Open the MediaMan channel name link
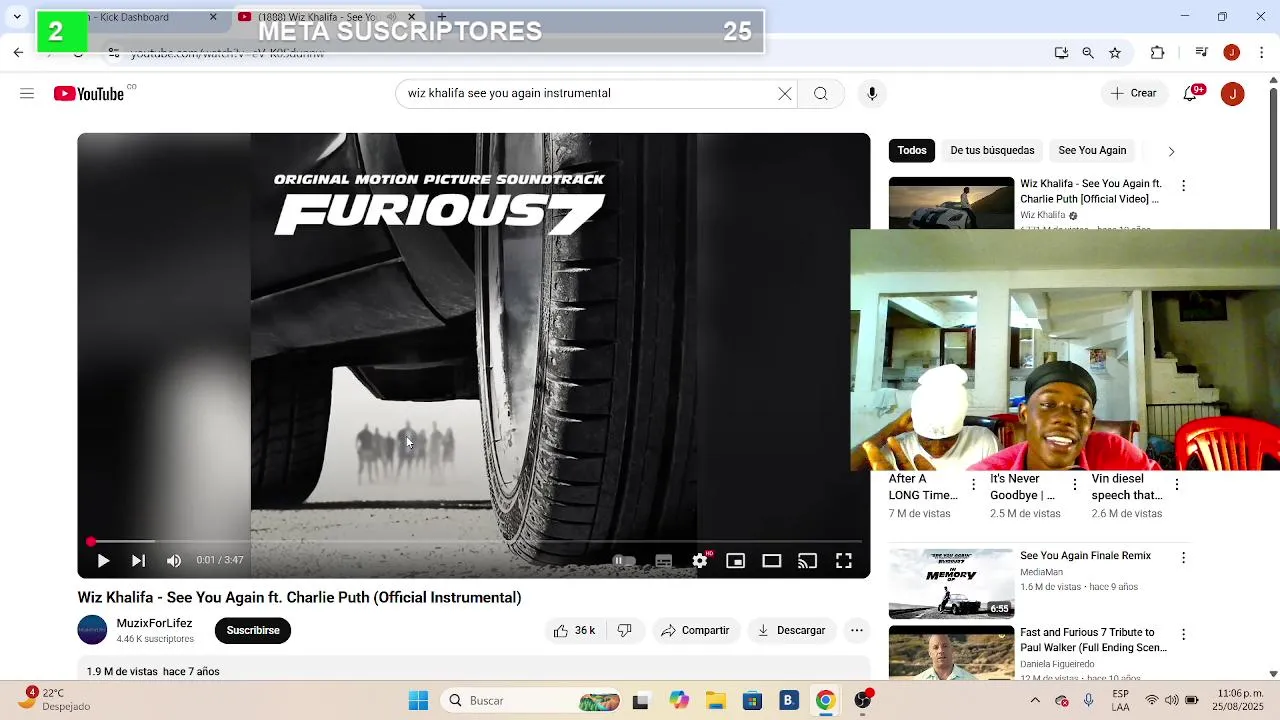This screenshot has width=1280, height=720. coord(1041,572)
